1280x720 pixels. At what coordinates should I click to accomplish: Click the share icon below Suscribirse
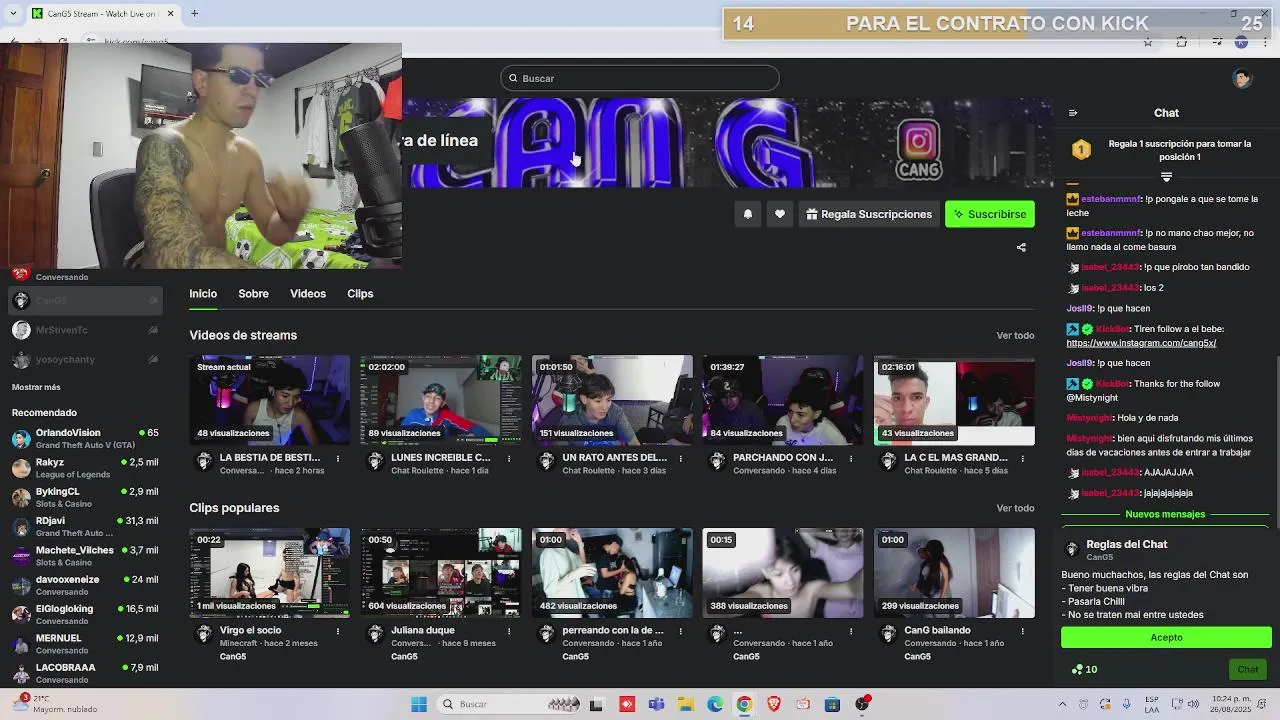[x=1021, y=247]
